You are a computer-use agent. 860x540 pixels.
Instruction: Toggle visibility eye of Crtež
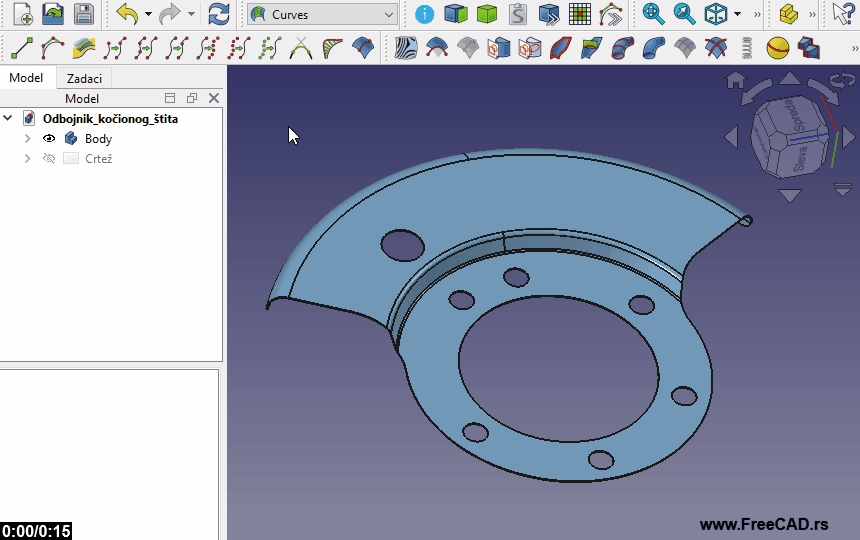tap(49, 158)
